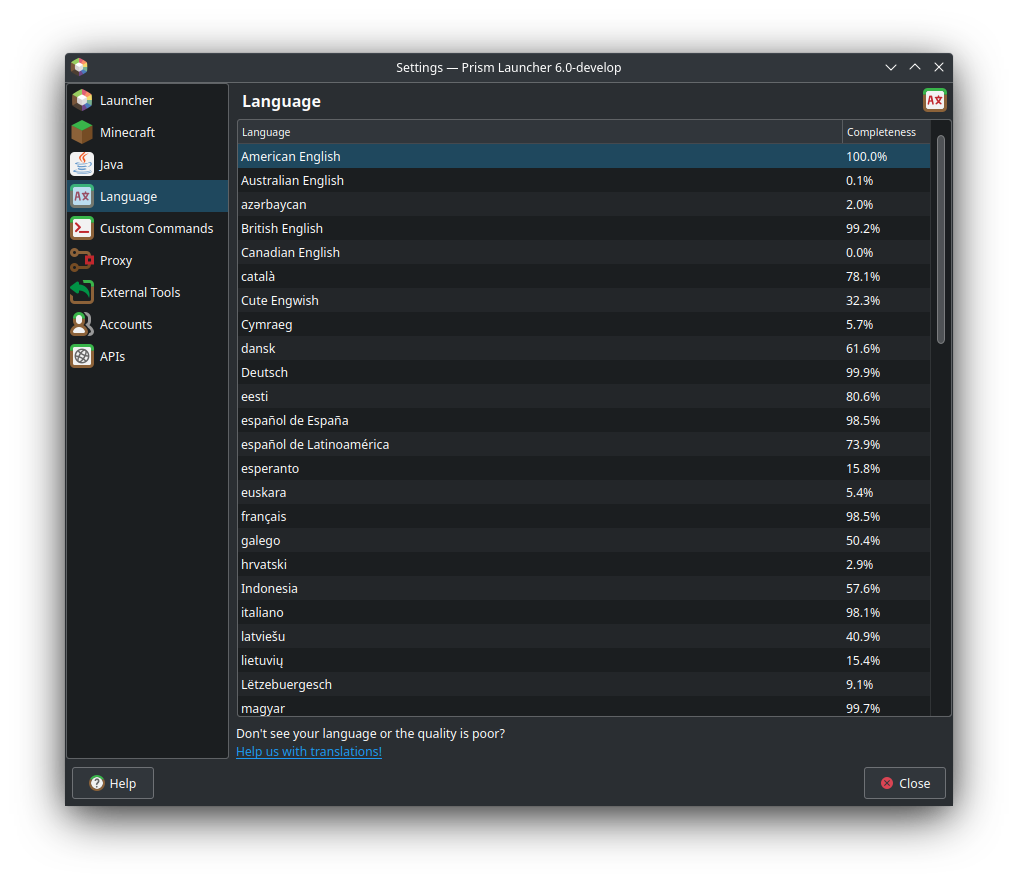Close the settings dialog via Close button
1018x883 pixels.
[904, 783]
